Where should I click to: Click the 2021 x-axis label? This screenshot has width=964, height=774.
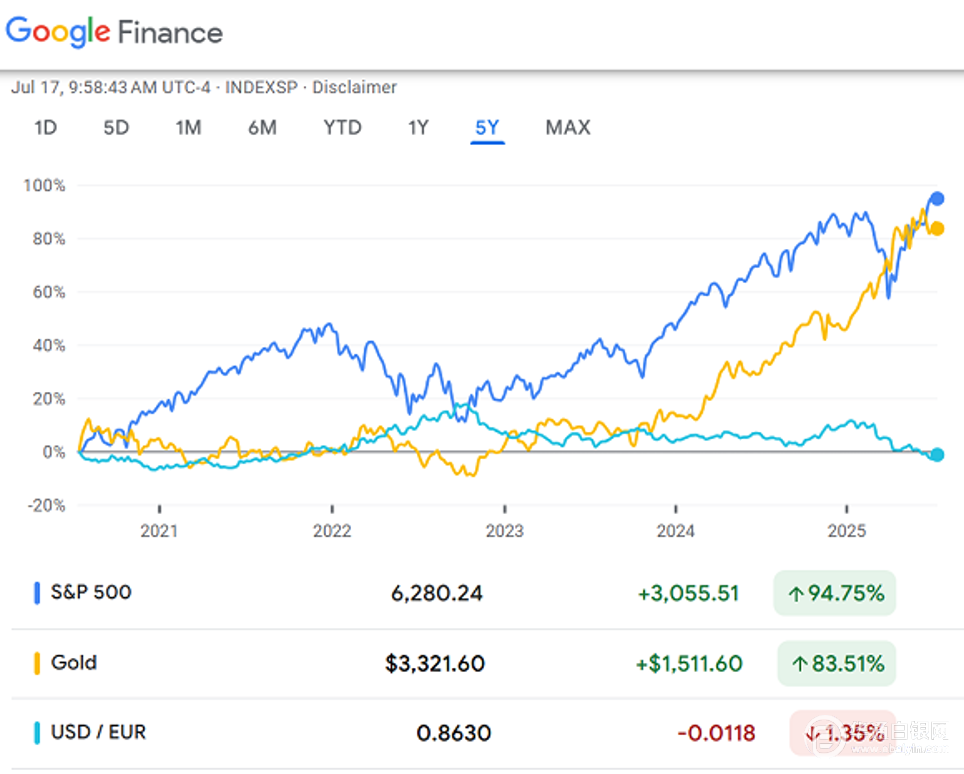click(x=159, y=531)
